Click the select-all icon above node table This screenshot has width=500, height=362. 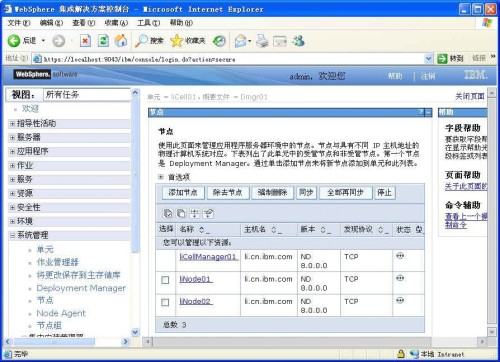[168, 213]
